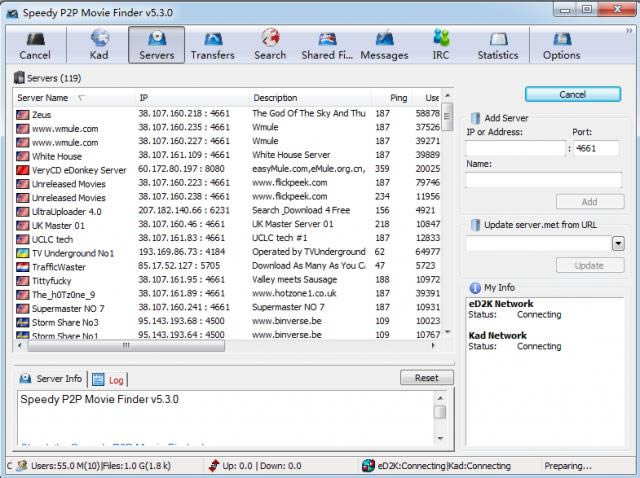Screen dimensions: 640x478
Task: Click the server Name input field
Action: (544, 180)
